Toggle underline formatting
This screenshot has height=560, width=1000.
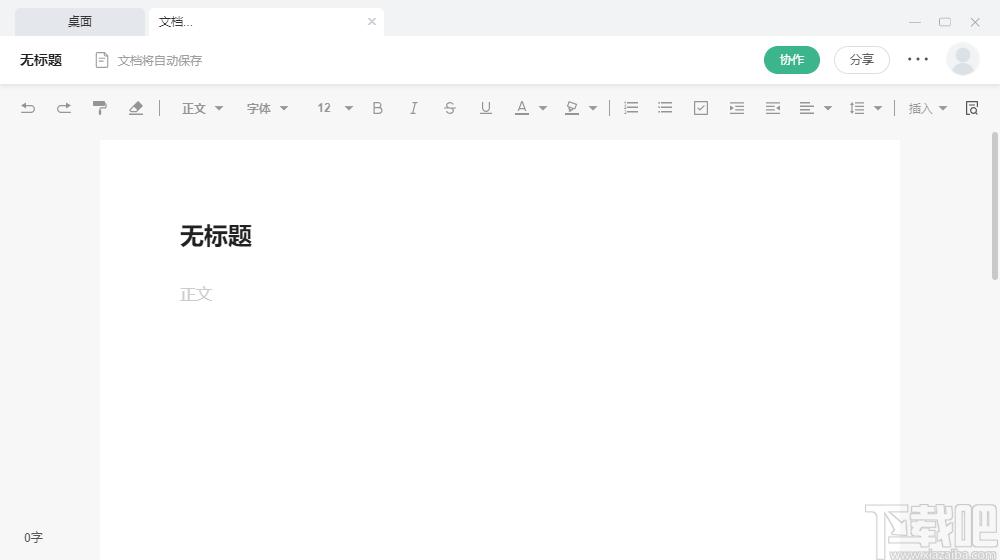(485, 108)
